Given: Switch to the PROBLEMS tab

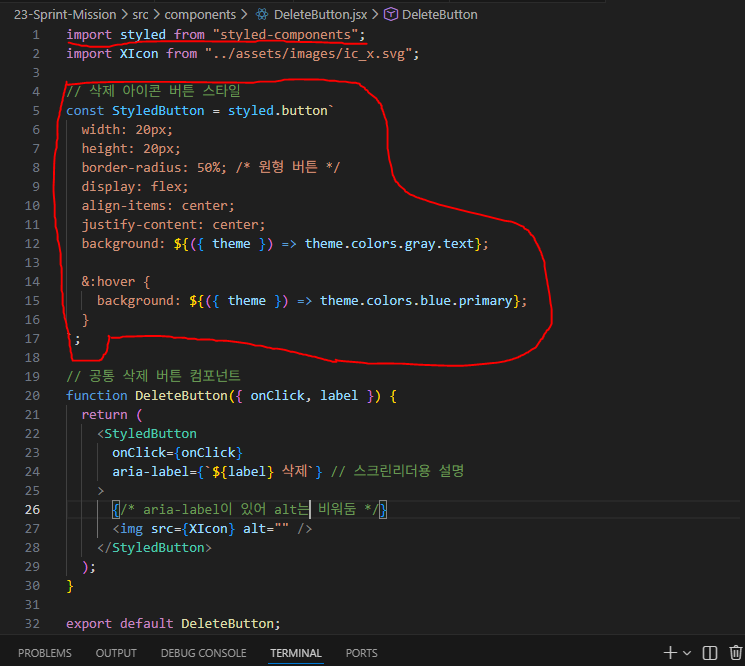Looking at the screenshot, I should pyautogui.click(x=45, y=653).
